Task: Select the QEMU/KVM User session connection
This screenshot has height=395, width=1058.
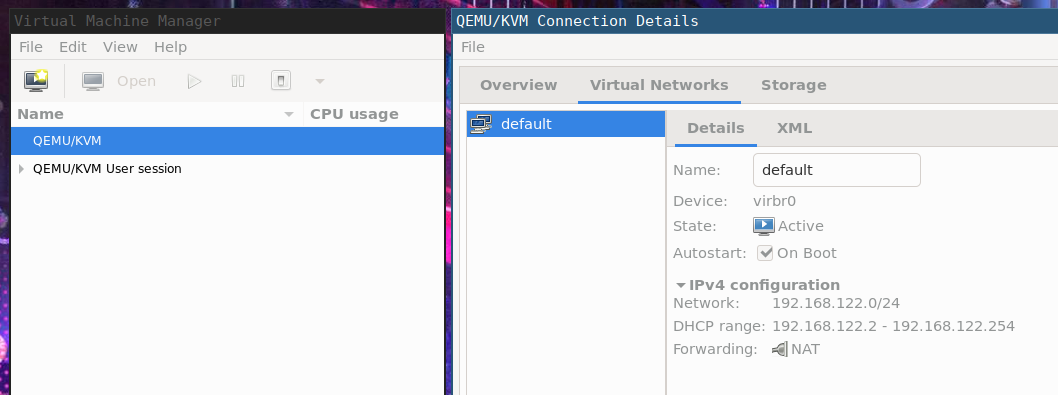Action: (227, 169)
